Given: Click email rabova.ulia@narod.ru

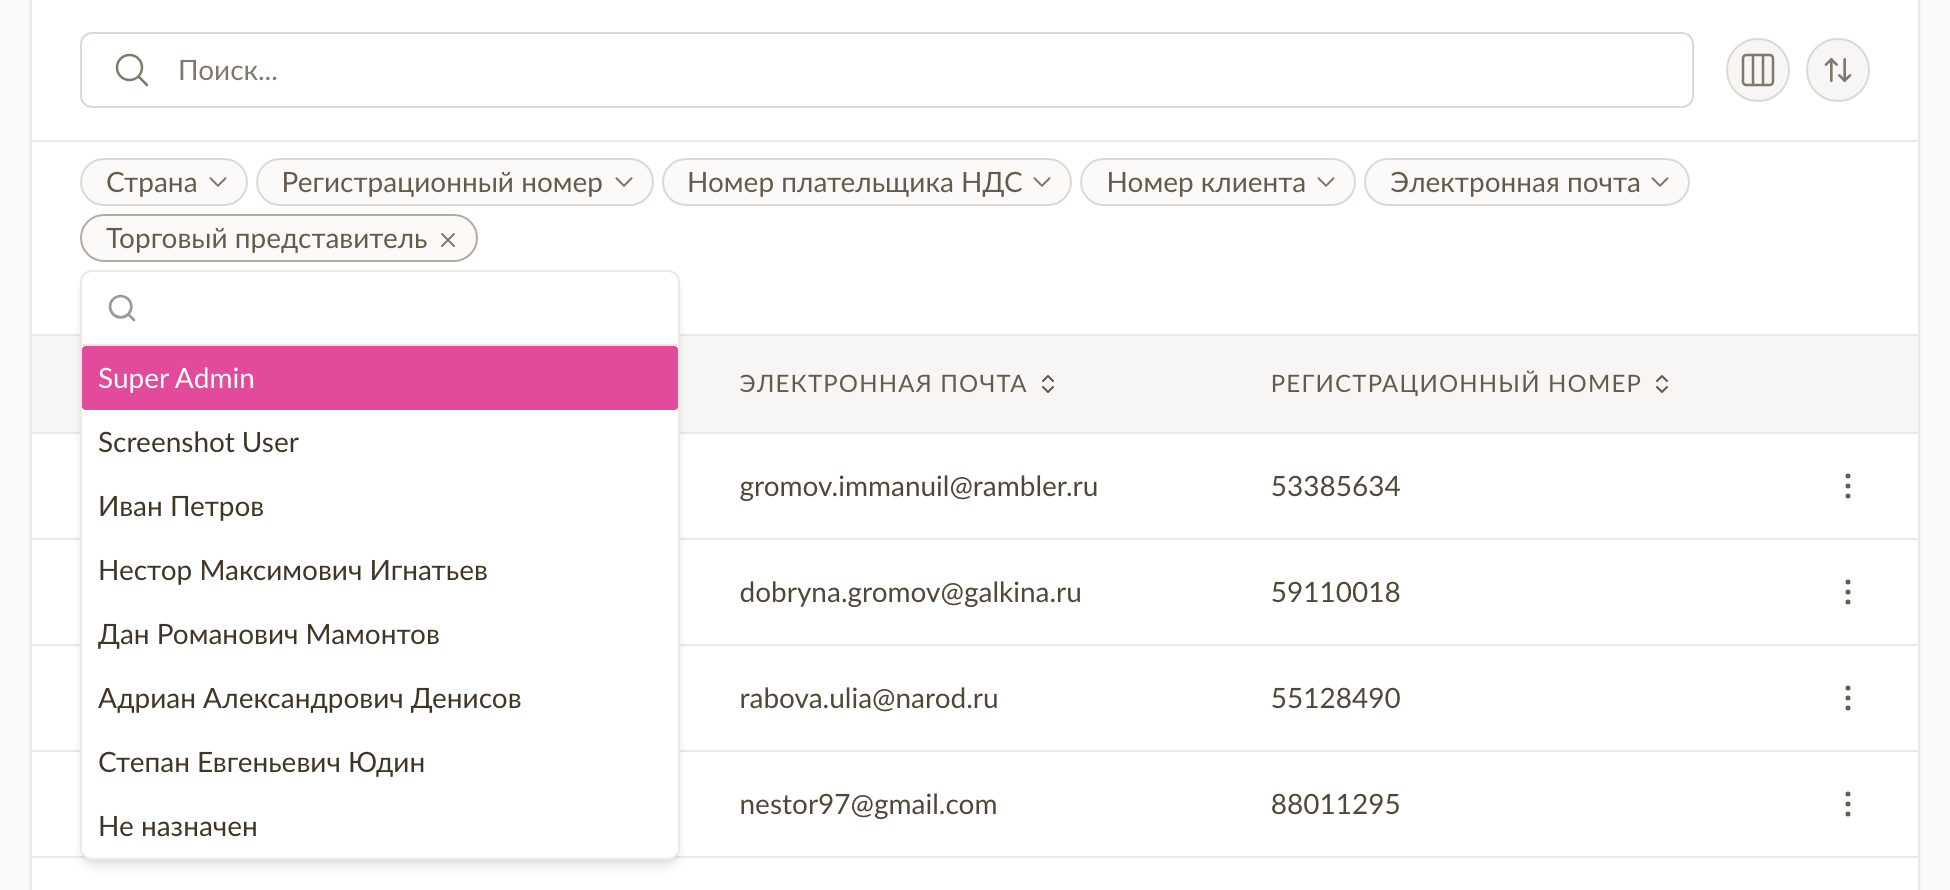Looking at the screenshot, I should coord(868,698).
